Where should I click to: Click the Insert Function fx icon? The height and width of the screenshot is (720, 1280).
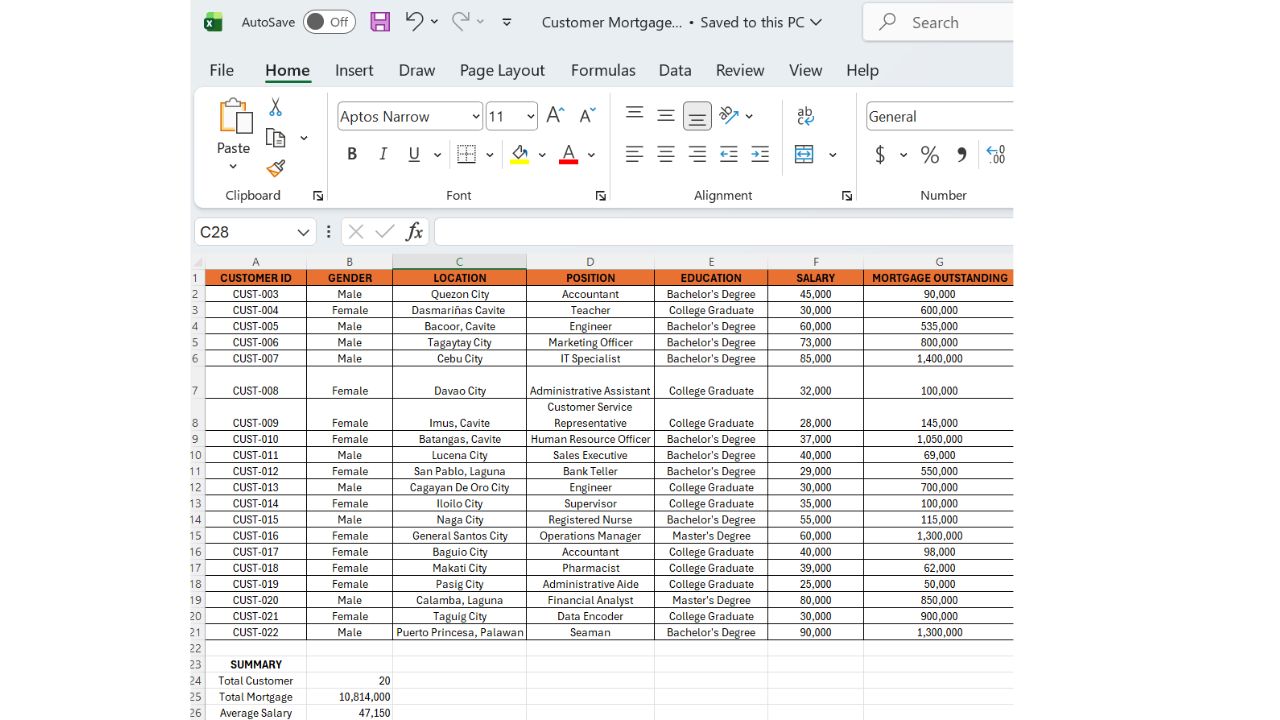pyautogui.click(x=414, y=232)
